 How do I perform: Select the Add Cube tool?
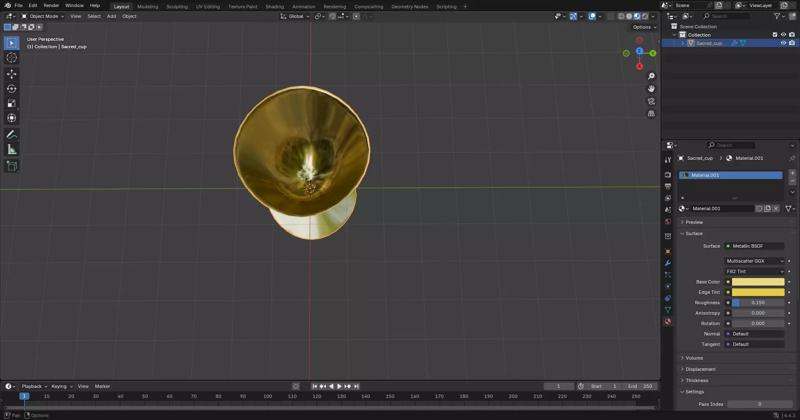pyautogui.click(x=12, y=166)
